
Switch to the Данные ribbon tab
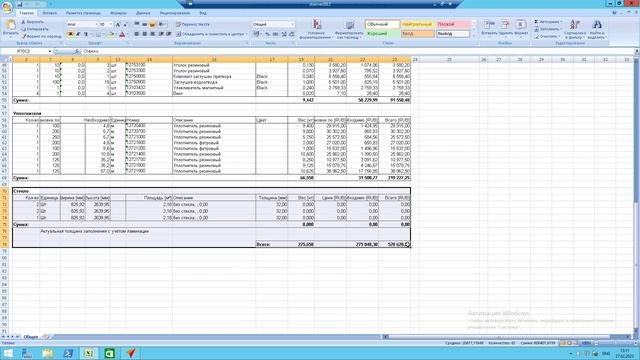tap(143, 13)
